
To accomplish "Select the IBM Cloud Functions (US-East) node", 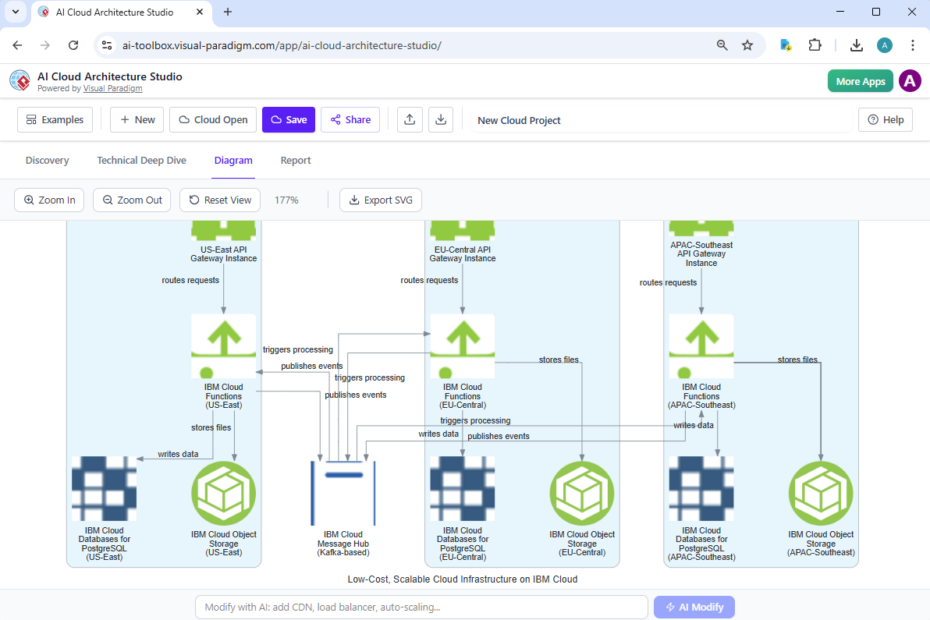I will click(223, 343).
